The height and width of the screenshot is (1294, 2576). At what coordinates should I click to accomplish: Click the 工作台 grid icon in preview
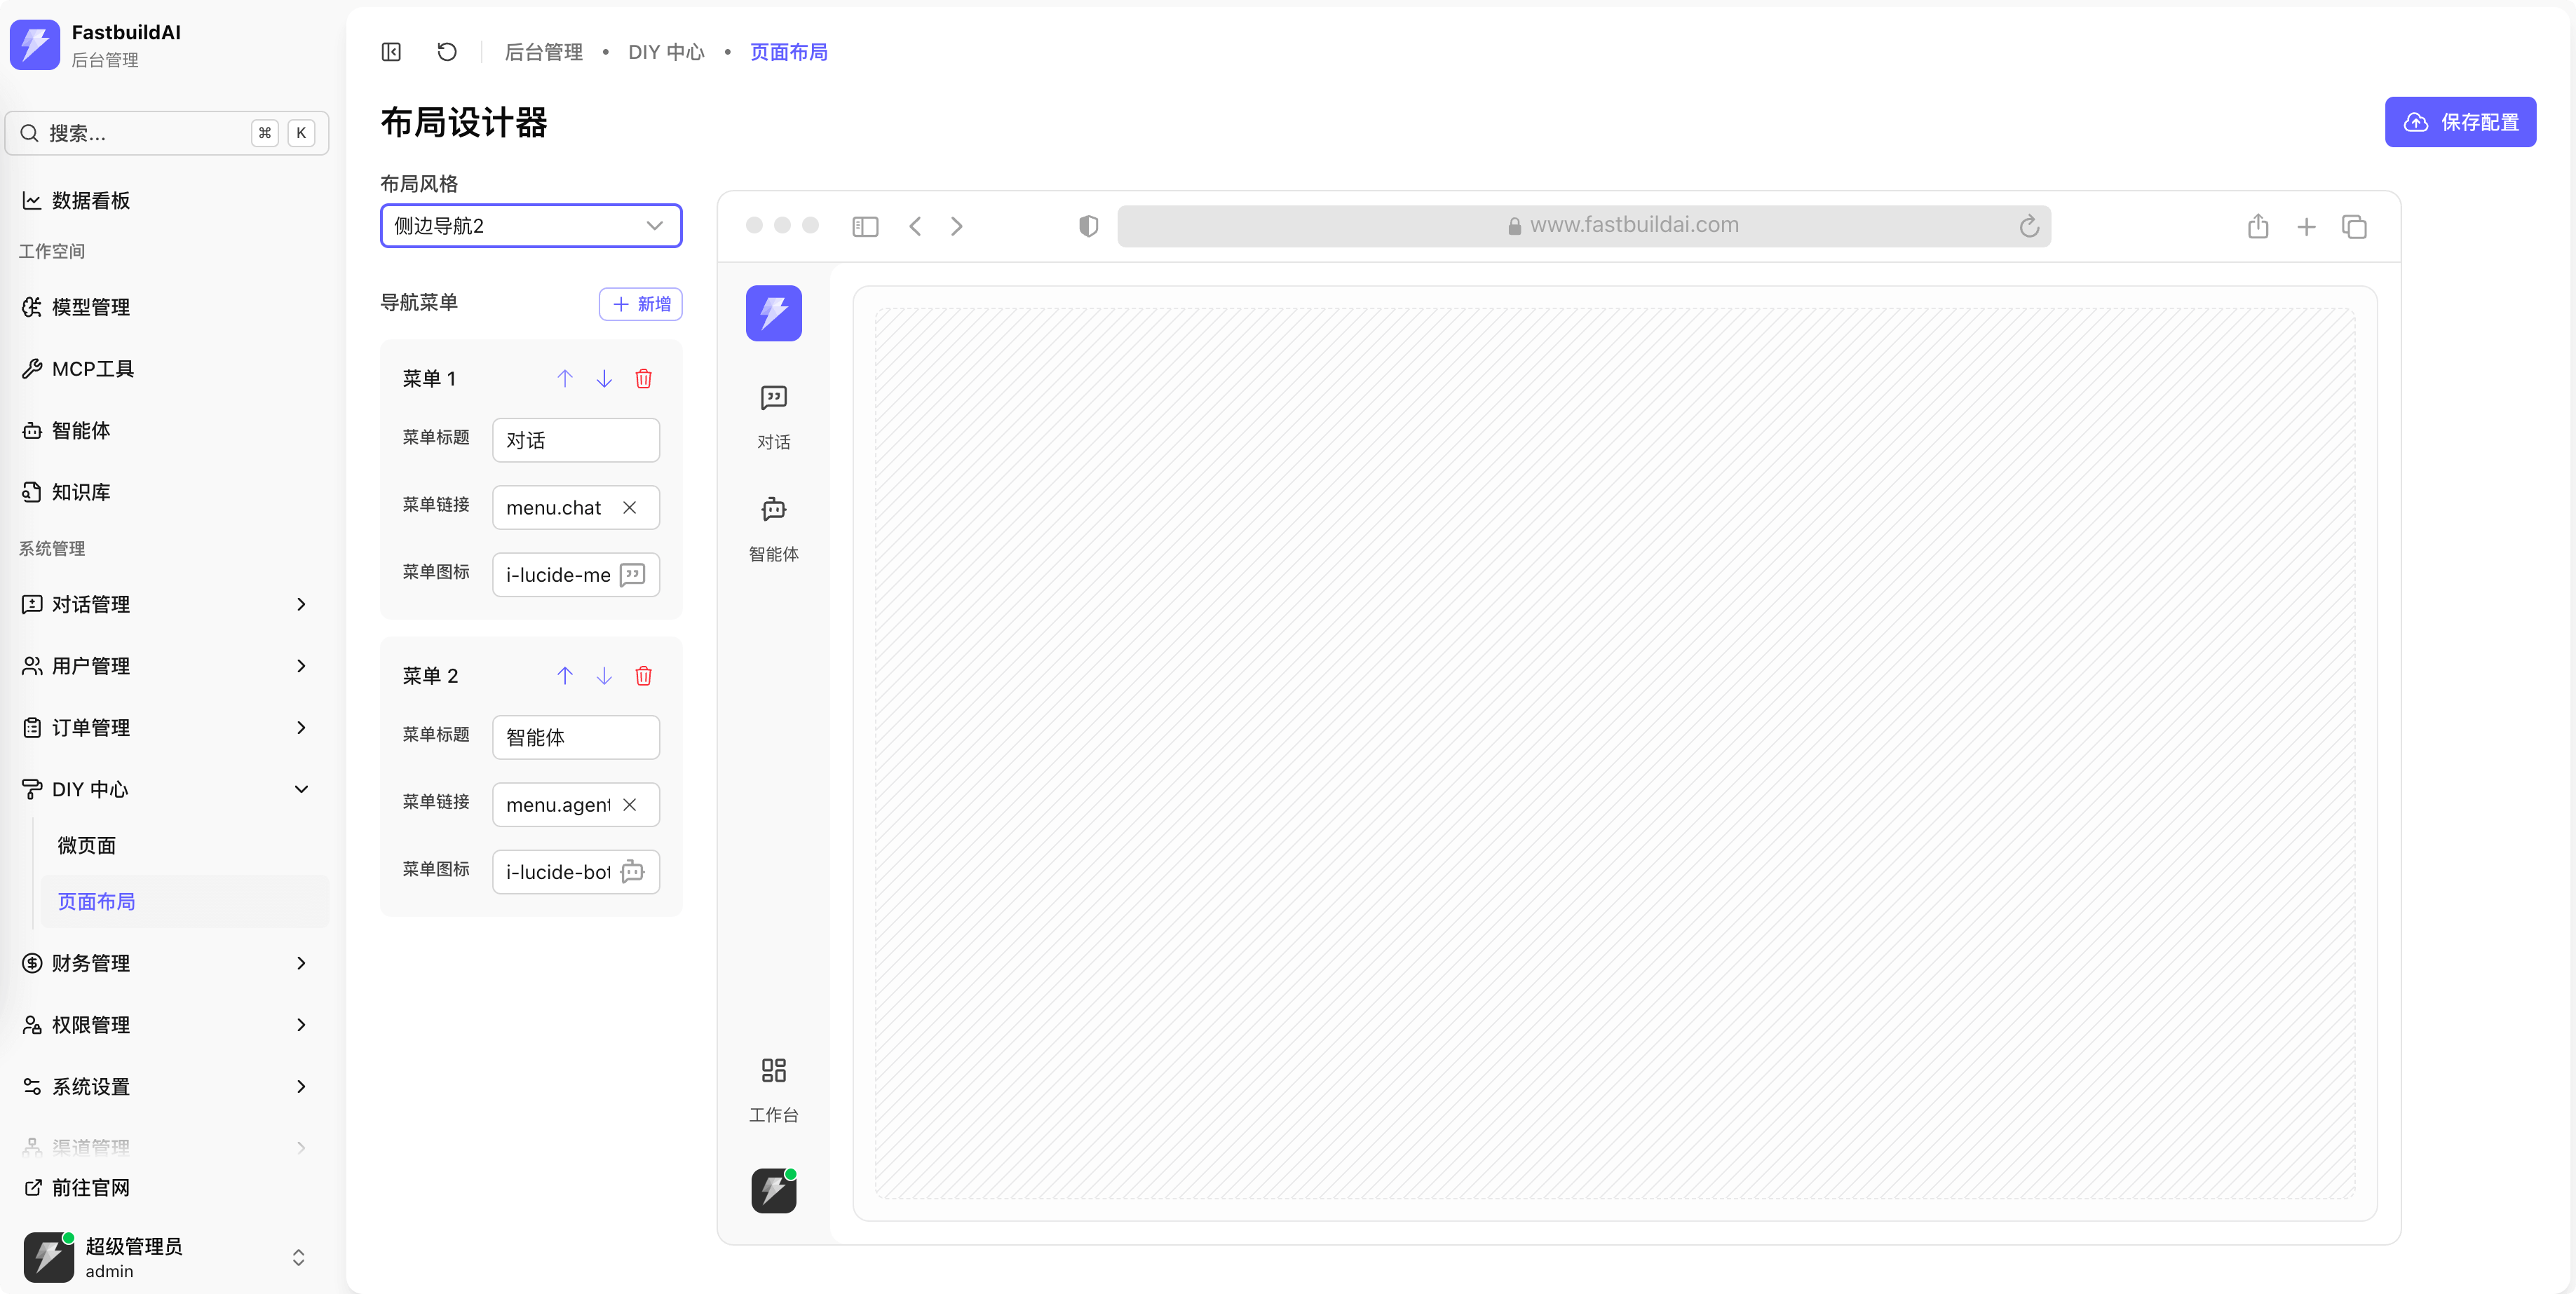pyautogui.click(x=773, y=1071)
